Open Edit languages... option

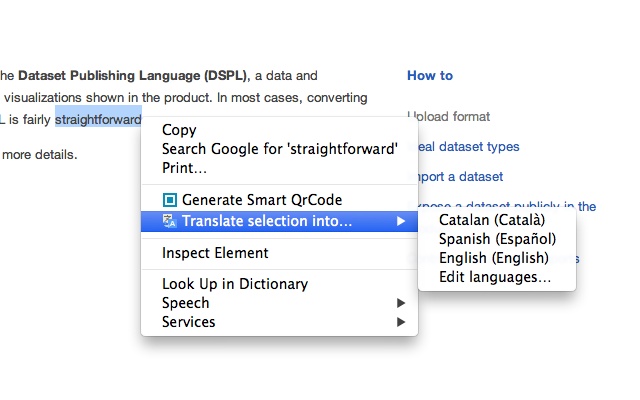click(x=495, y=277)
